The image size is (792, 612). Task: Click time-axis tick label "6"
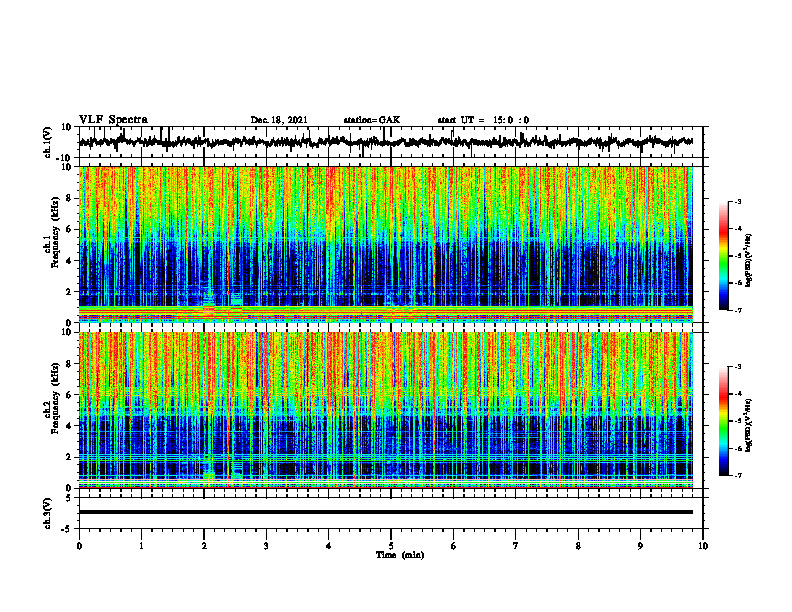(x=454, y=546)
